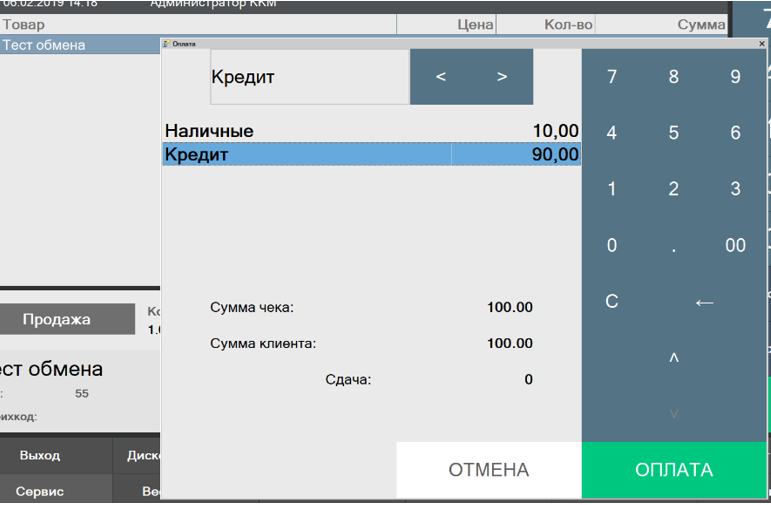The image size is (771, 505).
Task: Click the Кредит payment type field
Action: click(x=309, y=77)
